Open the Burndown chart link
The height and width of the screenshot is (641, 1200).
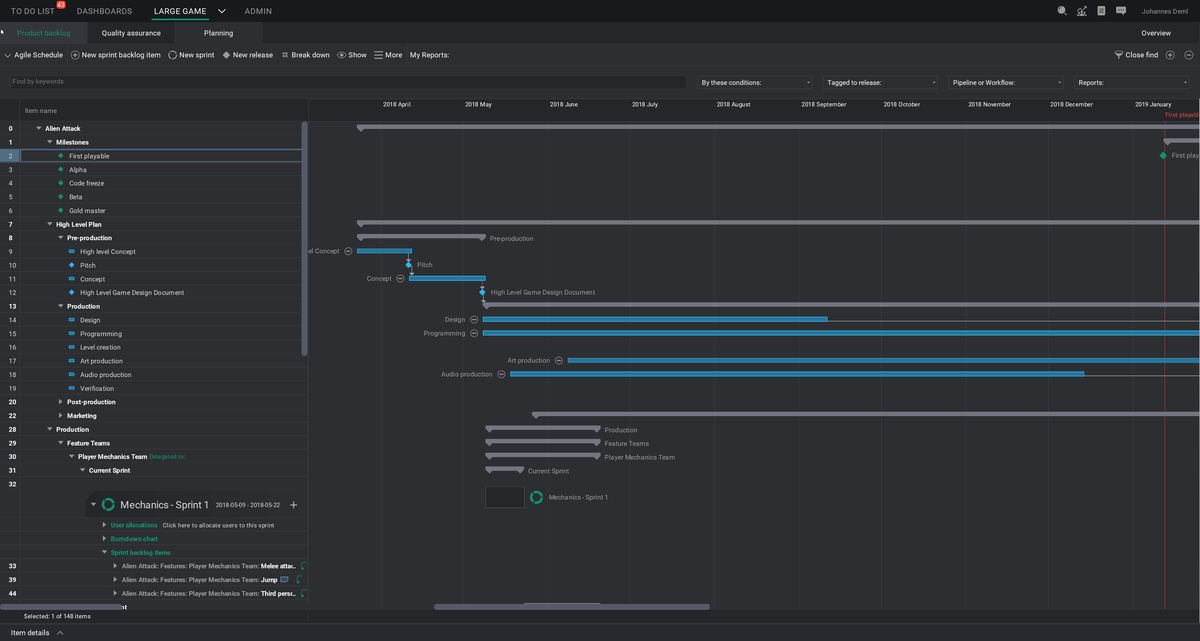134,539
